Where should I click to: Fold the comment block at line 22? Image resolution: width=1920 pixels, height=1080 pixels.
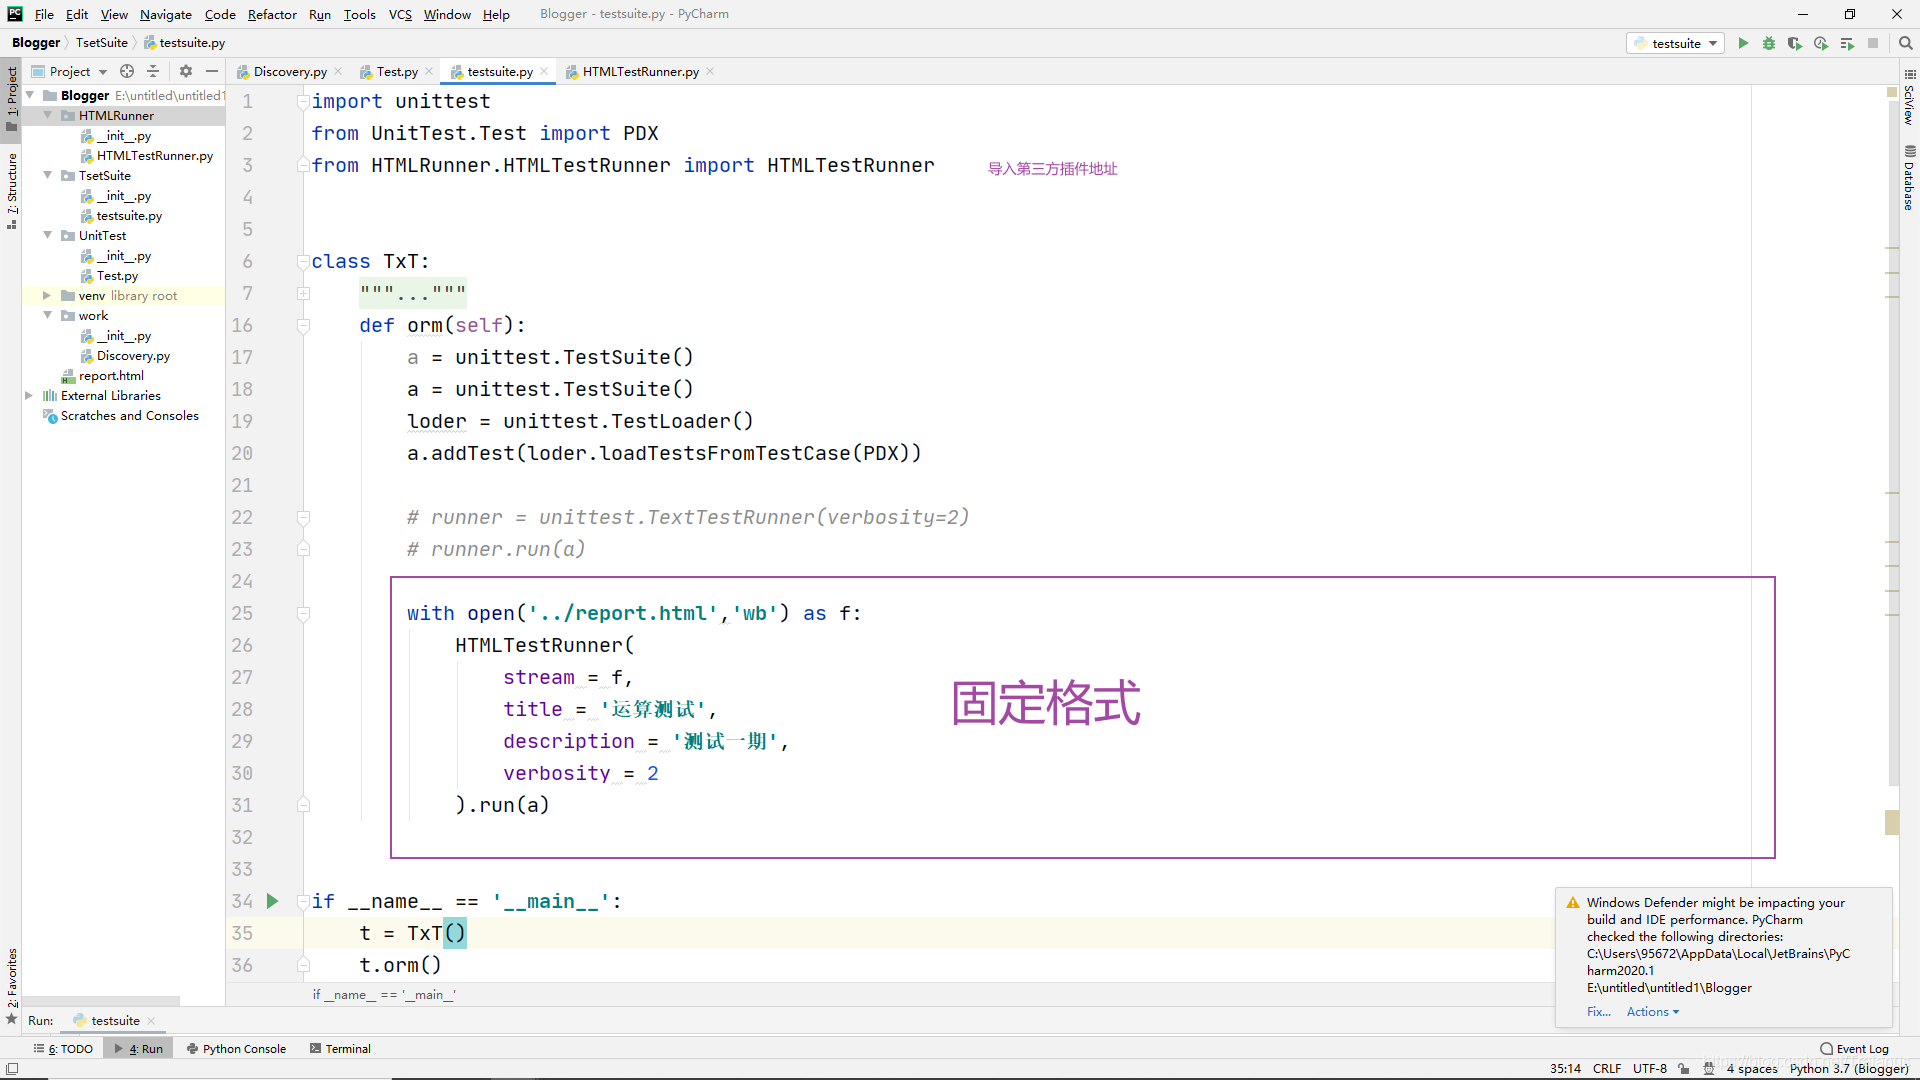[x=303, y=517]
